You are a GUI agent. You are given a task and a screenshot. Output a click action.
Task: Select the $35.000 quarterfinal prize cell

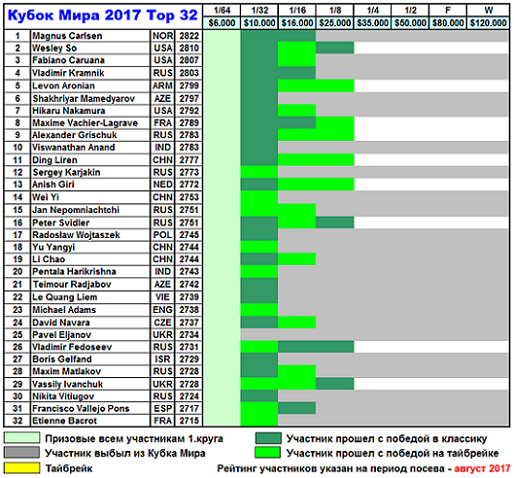coord(373,23)
